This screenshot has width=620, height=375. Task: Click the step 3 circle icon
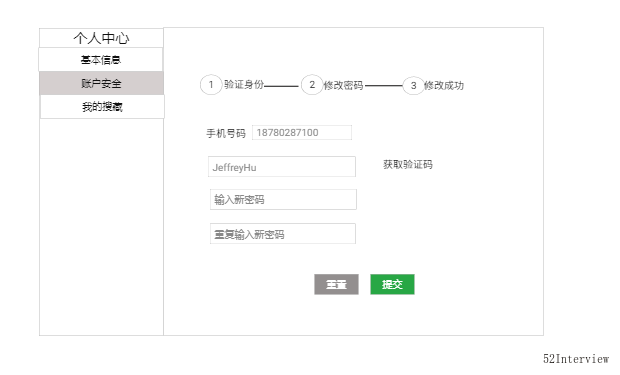point(413,85)
